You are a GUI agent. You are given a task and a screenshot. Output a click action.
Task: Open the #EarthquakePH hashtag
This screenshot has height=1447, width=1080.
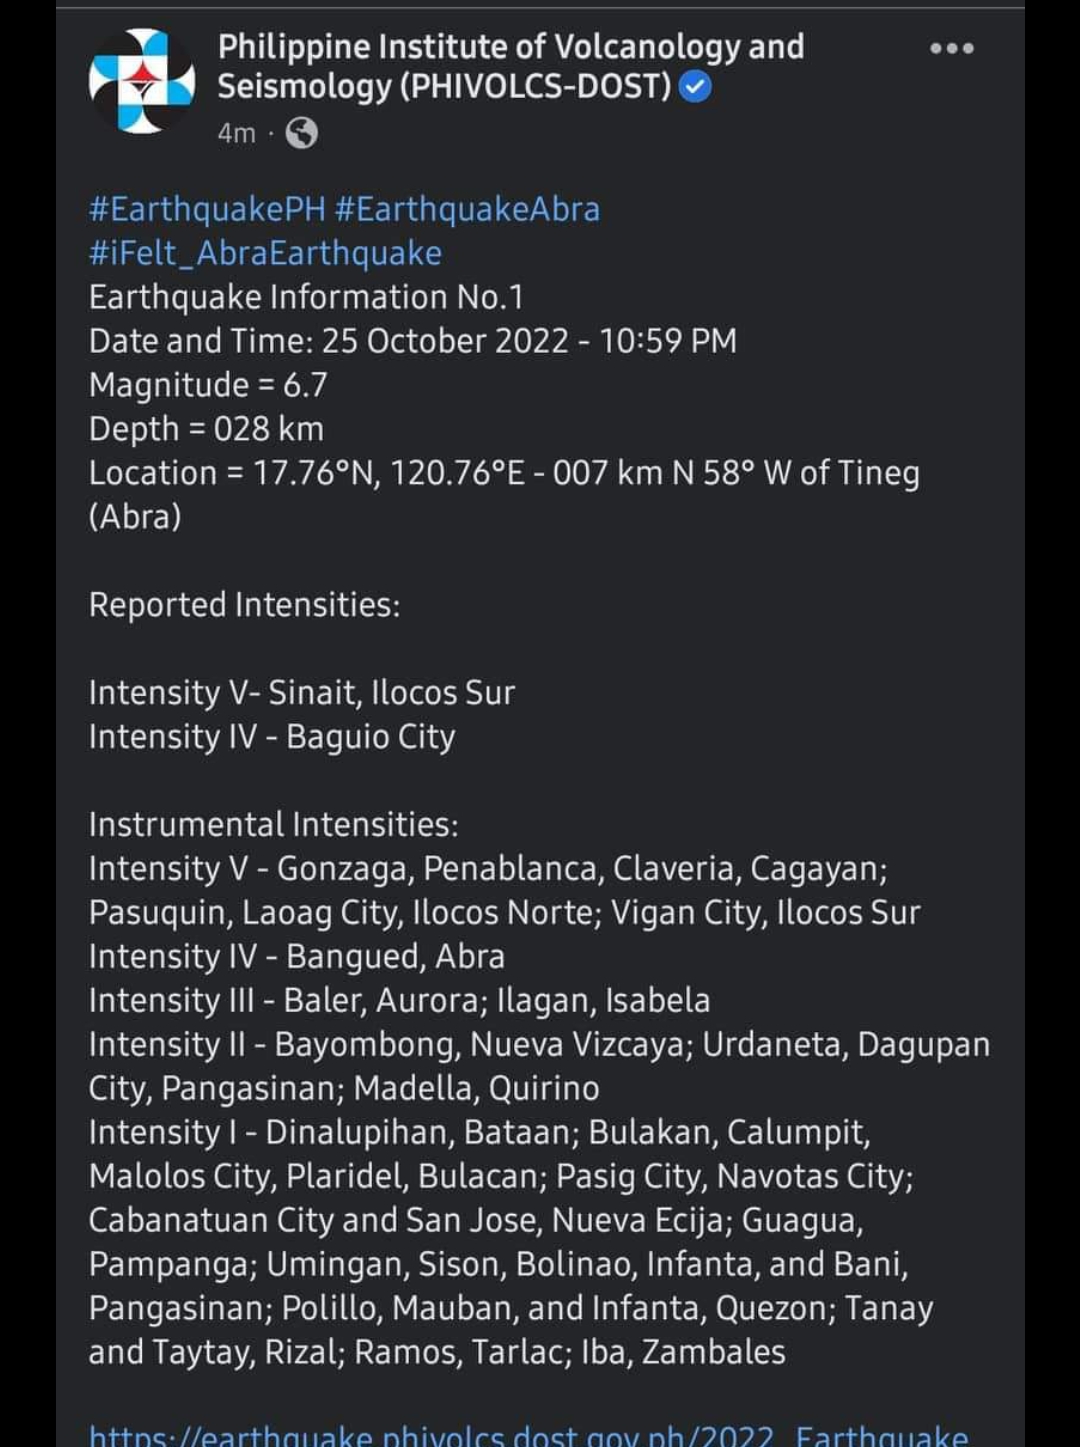click(x=207, y=209)
